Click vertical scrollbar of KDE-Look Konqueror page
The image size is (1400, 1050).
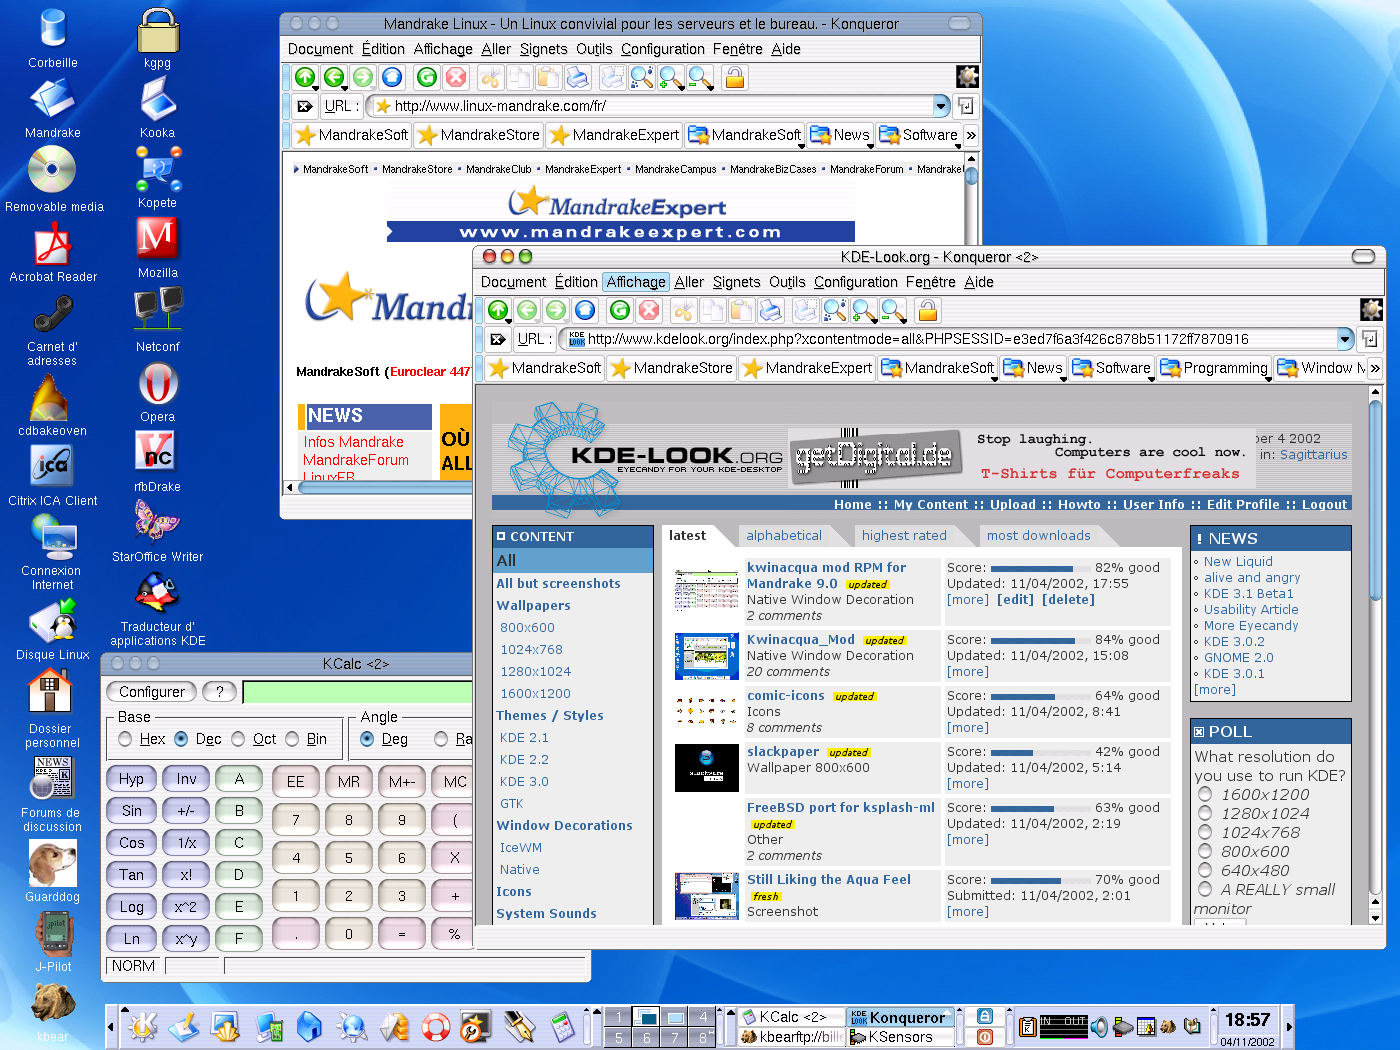(x=1375, y=653)
